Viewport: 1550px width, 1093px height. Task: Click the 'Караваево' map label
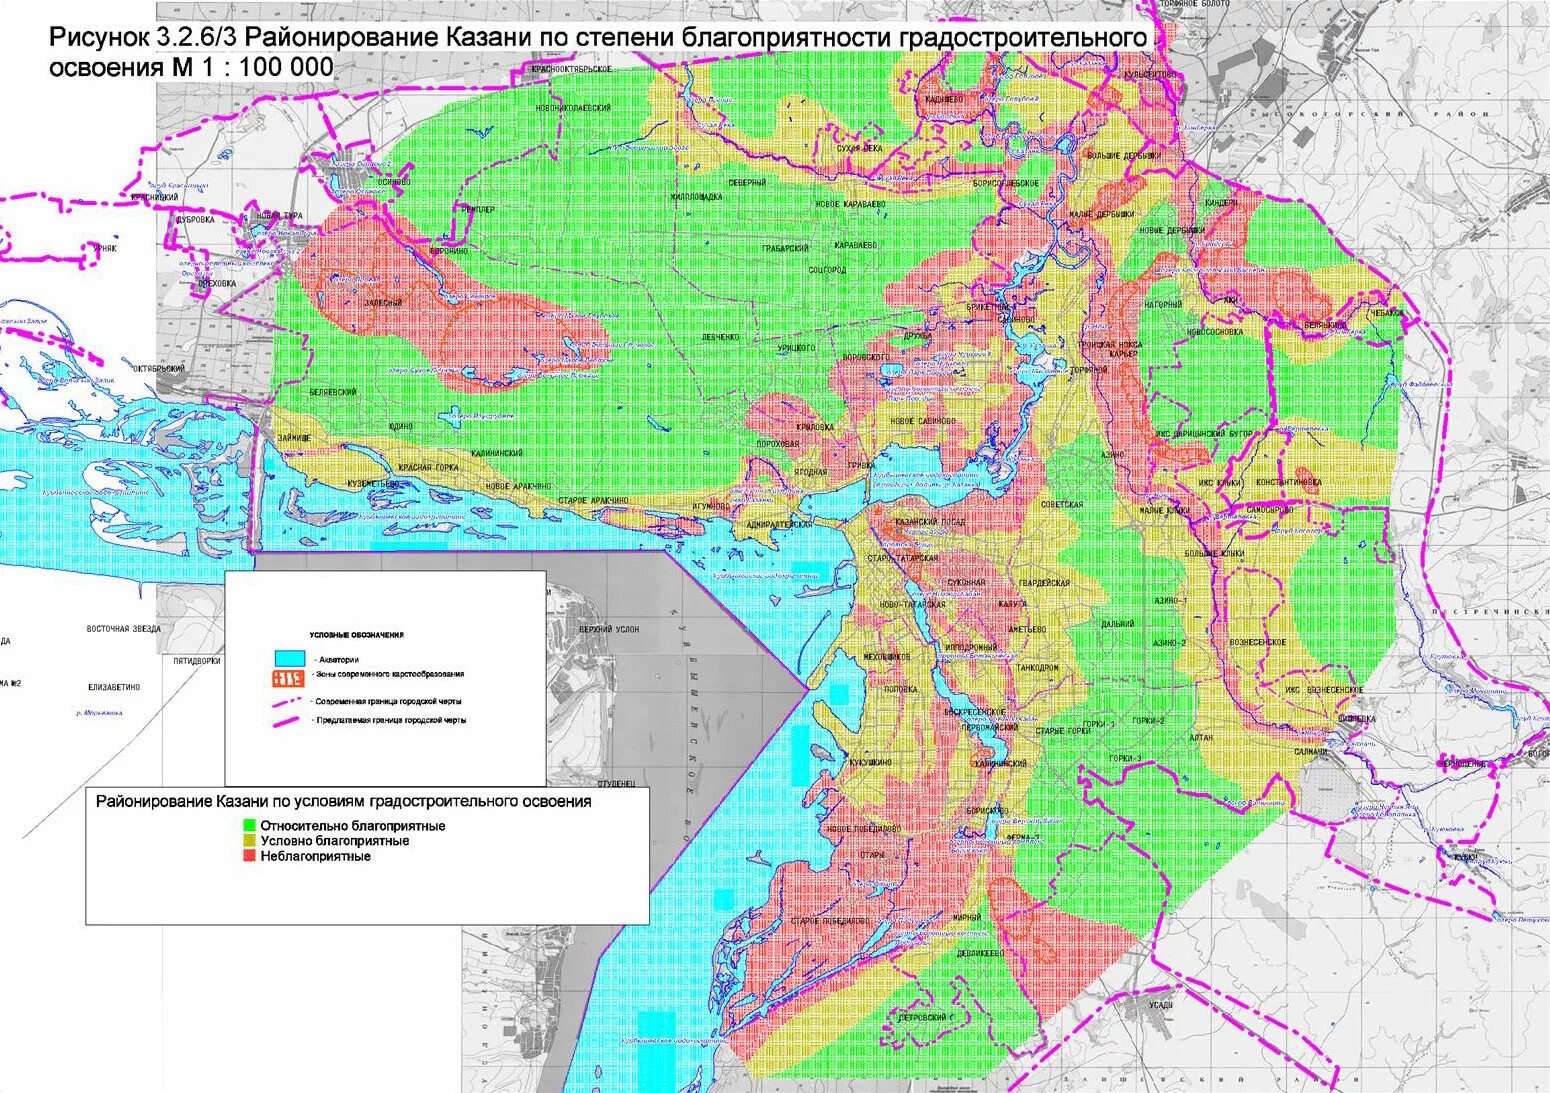[856, 246]
